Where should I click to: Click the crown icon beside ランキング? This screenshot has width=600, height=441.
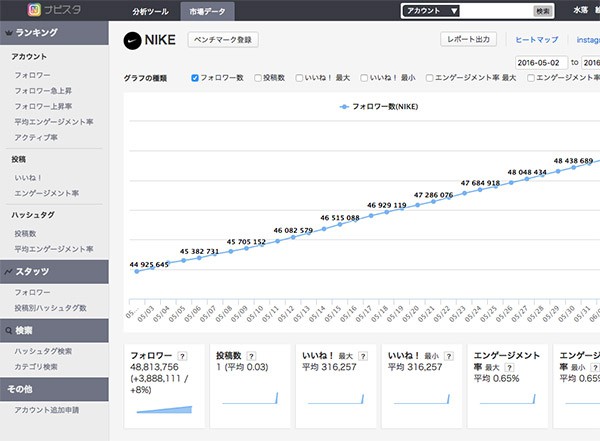9,32
